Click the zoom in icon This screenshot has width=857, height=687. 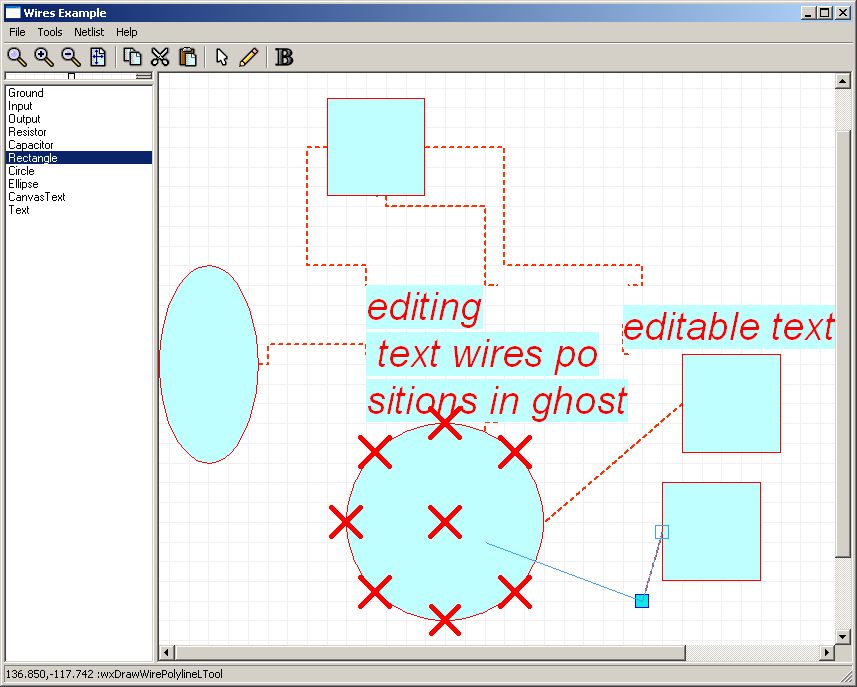[x=44, y=57]
